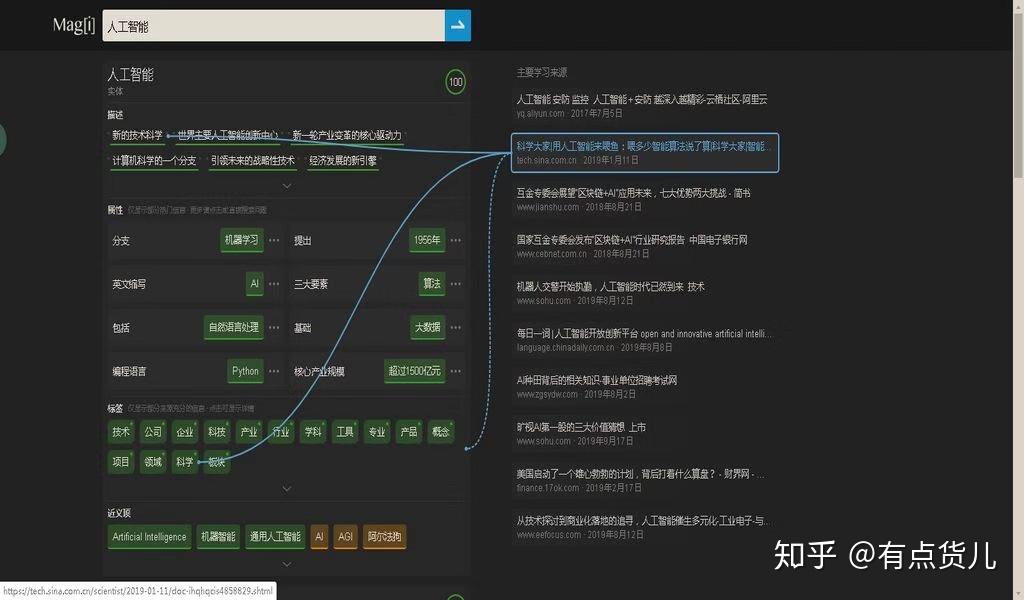Click the Mag[i] logo

click(73, 25)
